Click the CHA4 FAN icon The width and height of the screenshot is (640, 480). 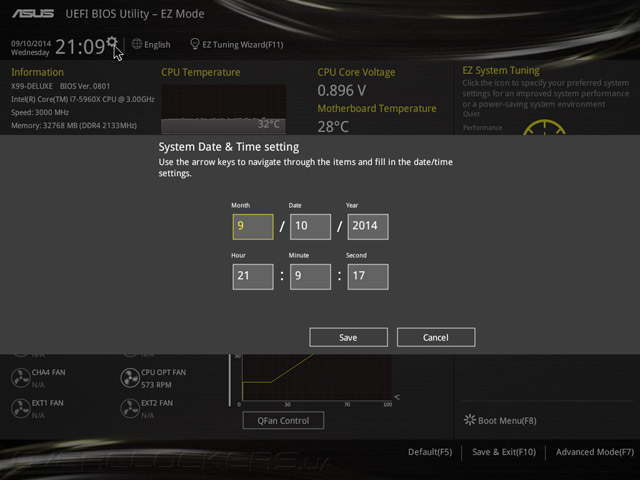pyautogui.click(x=21, y=378)
